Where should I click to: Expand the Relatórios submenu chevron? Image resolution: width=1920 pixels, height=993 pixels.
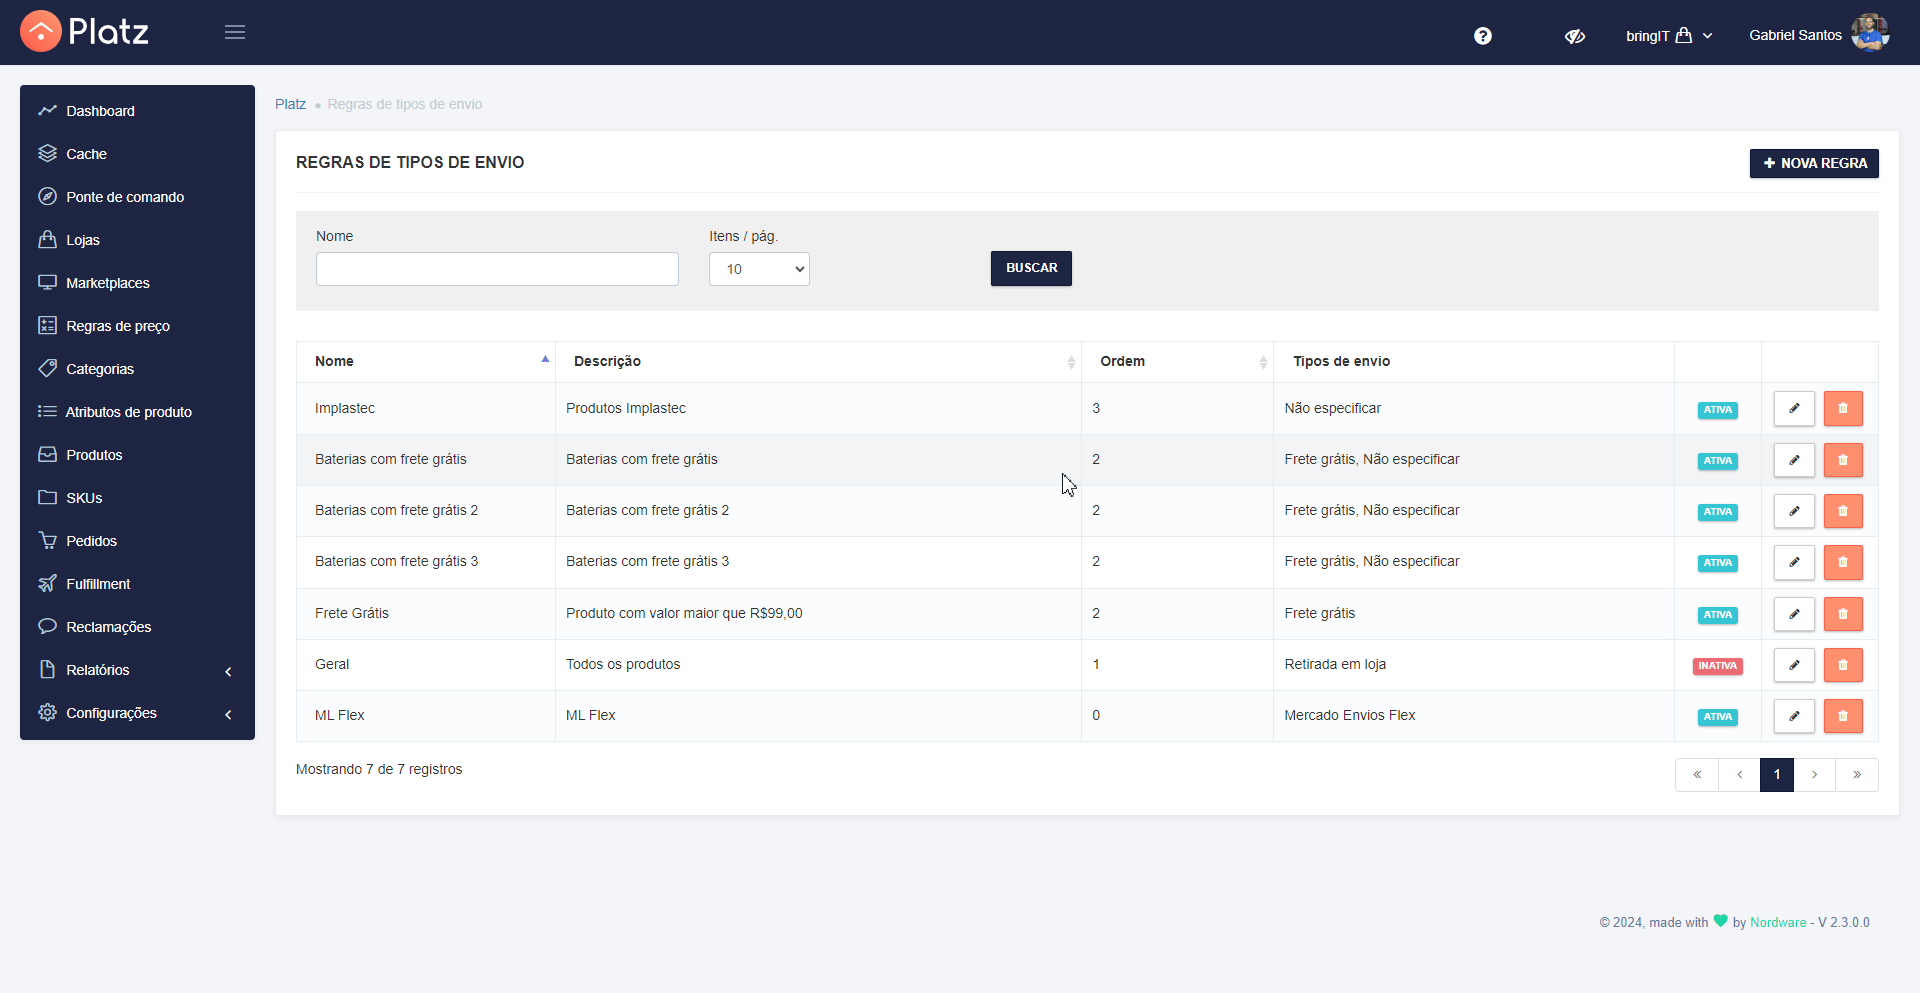[228, 671]
